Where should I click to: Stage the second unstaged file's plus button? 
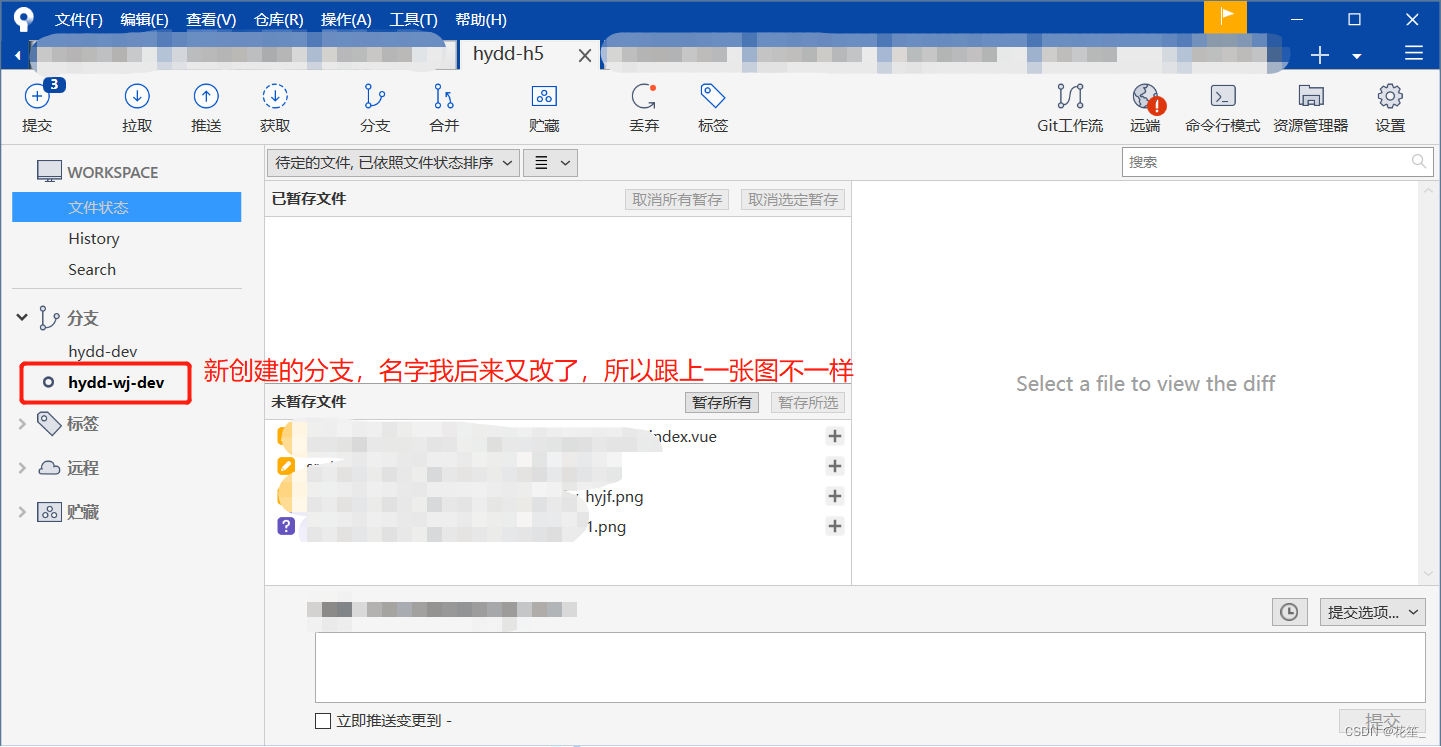835,466
